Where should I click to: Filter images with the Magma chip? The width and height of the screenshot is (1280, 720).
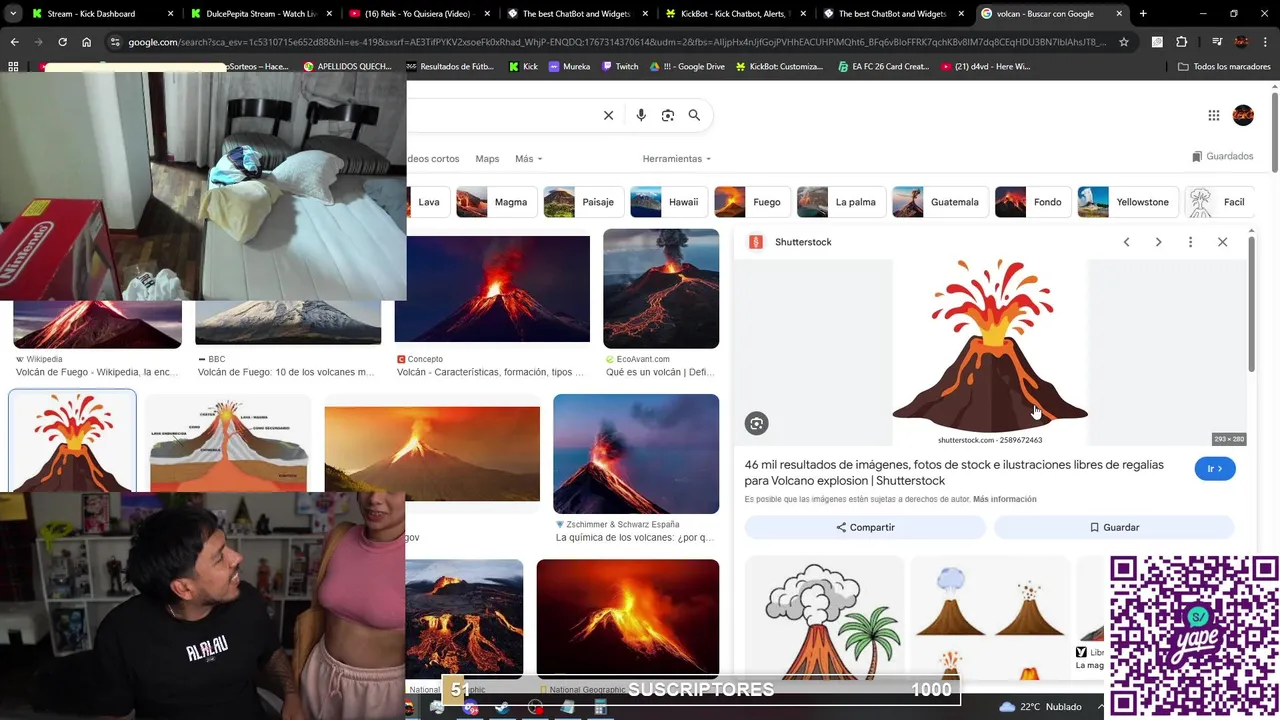tap(495, 202)
